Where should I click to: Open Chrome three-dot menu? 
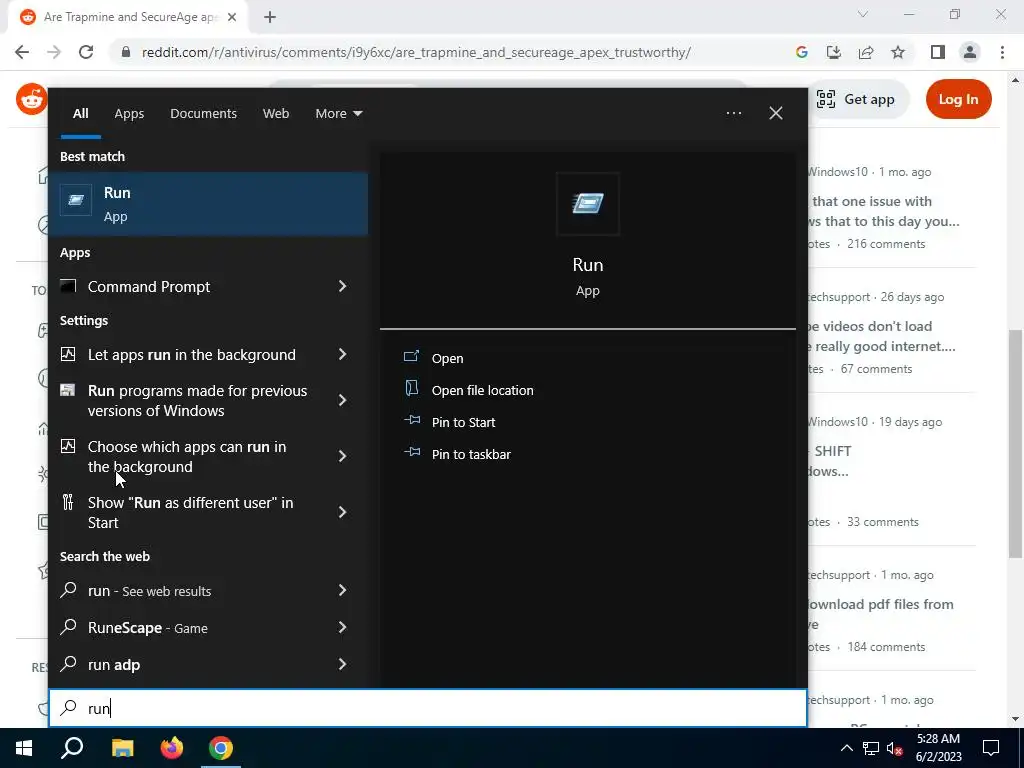tap(1002, 52)
